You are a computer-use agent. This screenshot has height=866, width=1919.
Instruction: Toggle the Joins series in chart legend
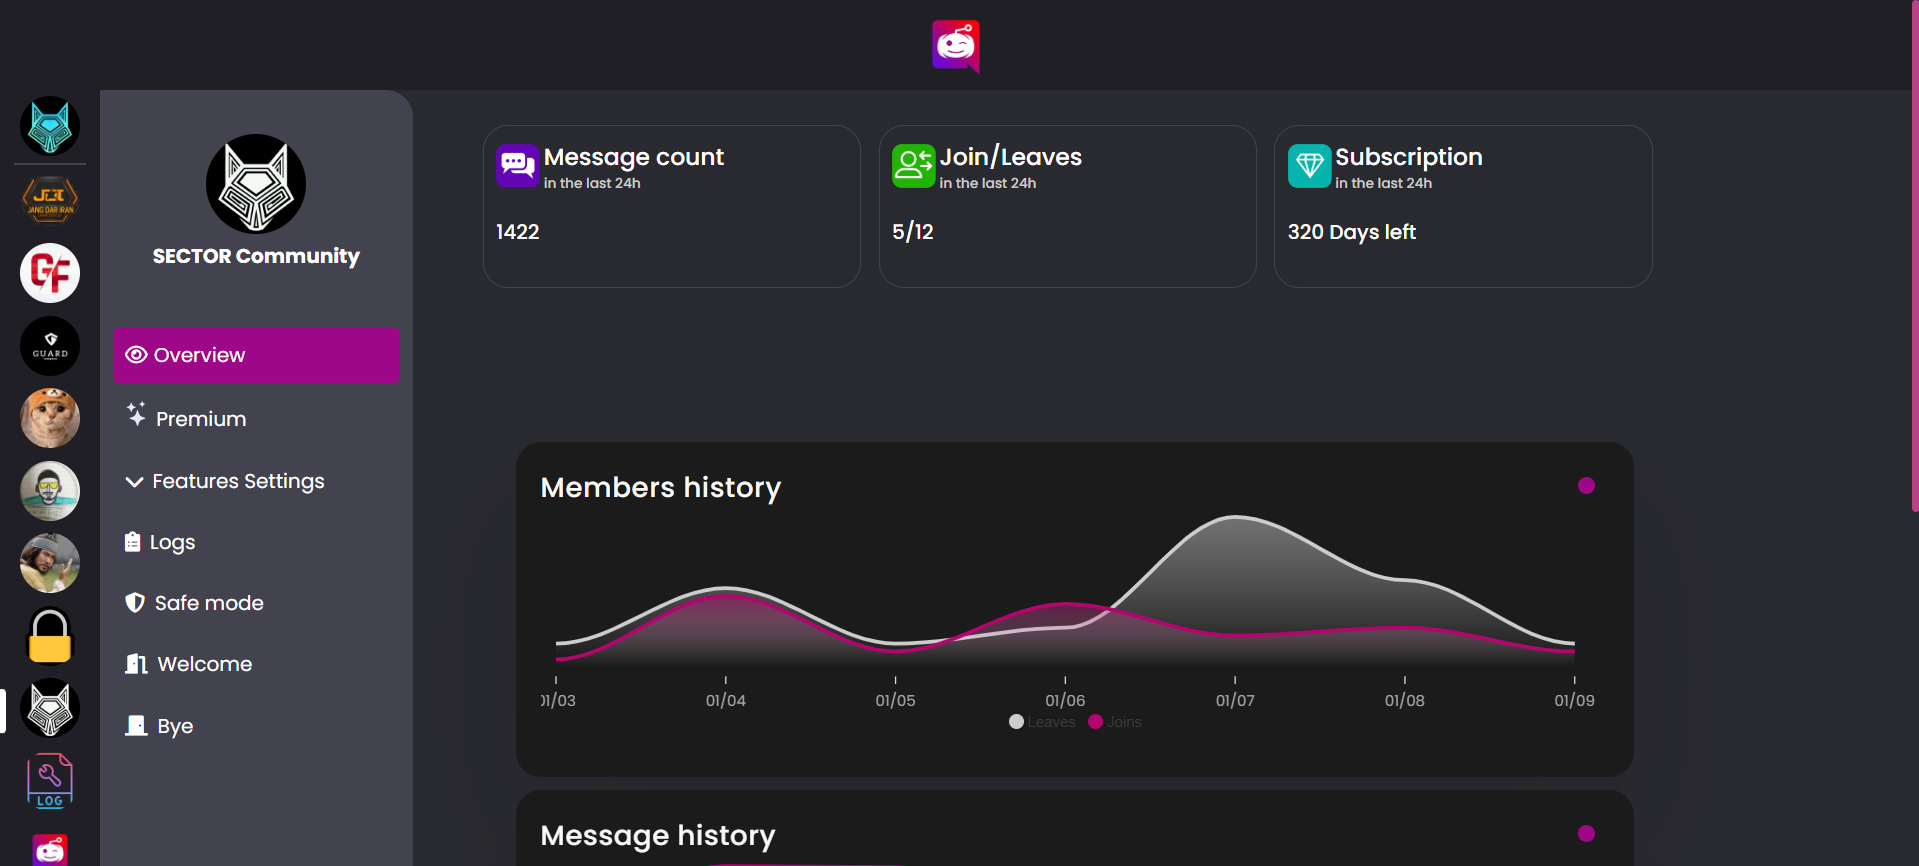coord(1115,722)
